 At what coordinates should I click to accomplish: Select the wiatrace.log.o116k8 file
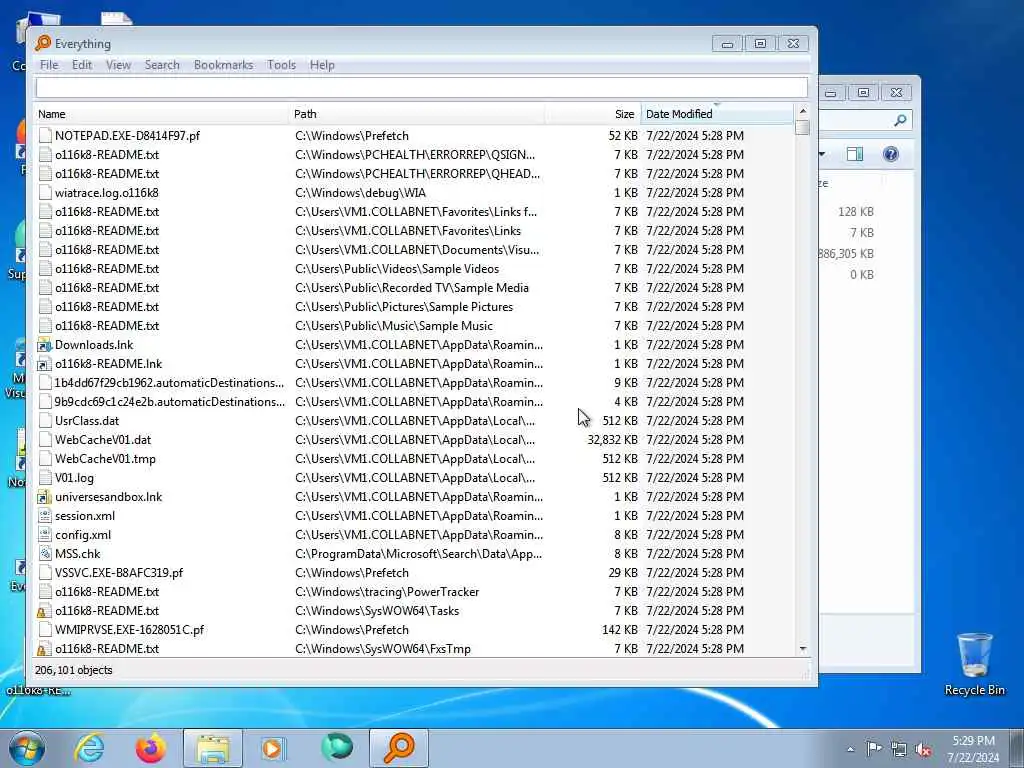(106, 193)
